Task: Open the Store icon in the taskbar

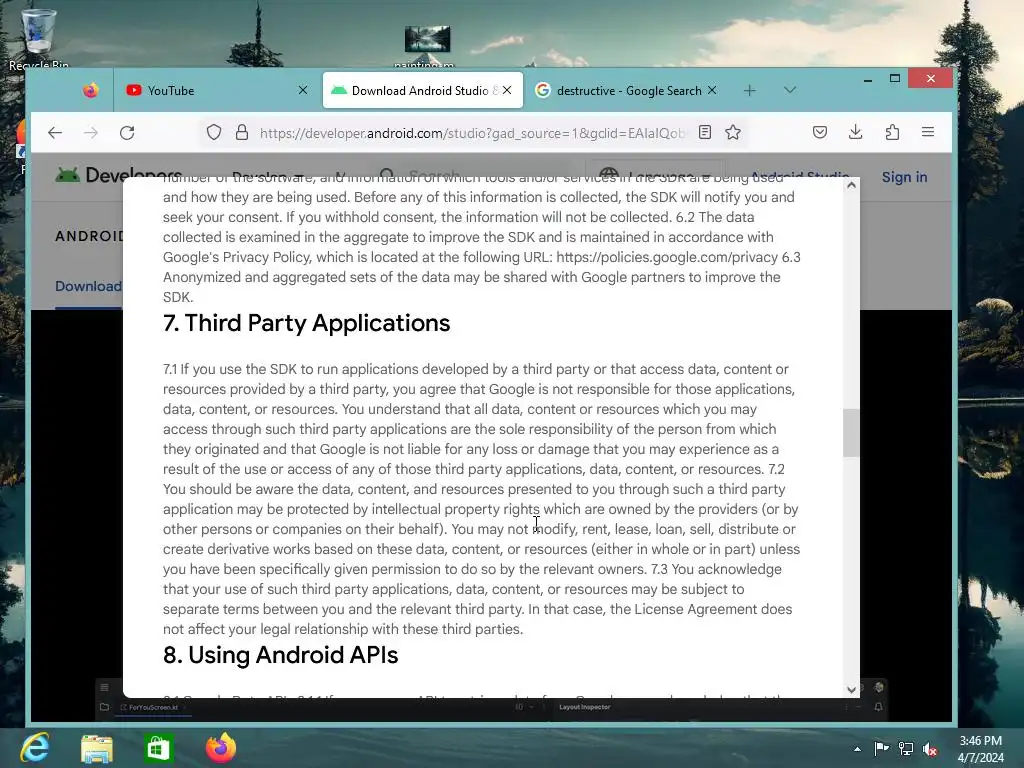Action: [158, 748]
